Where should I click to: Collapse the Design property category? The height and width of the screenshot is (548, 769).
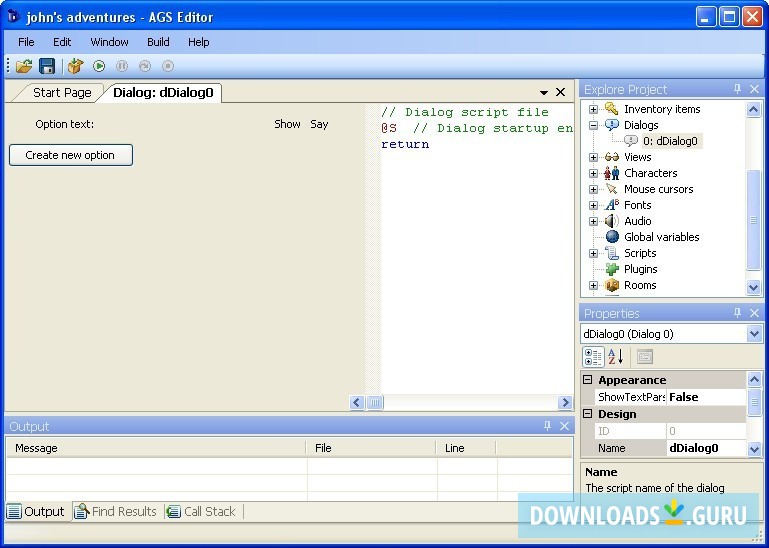pos(588,414)
